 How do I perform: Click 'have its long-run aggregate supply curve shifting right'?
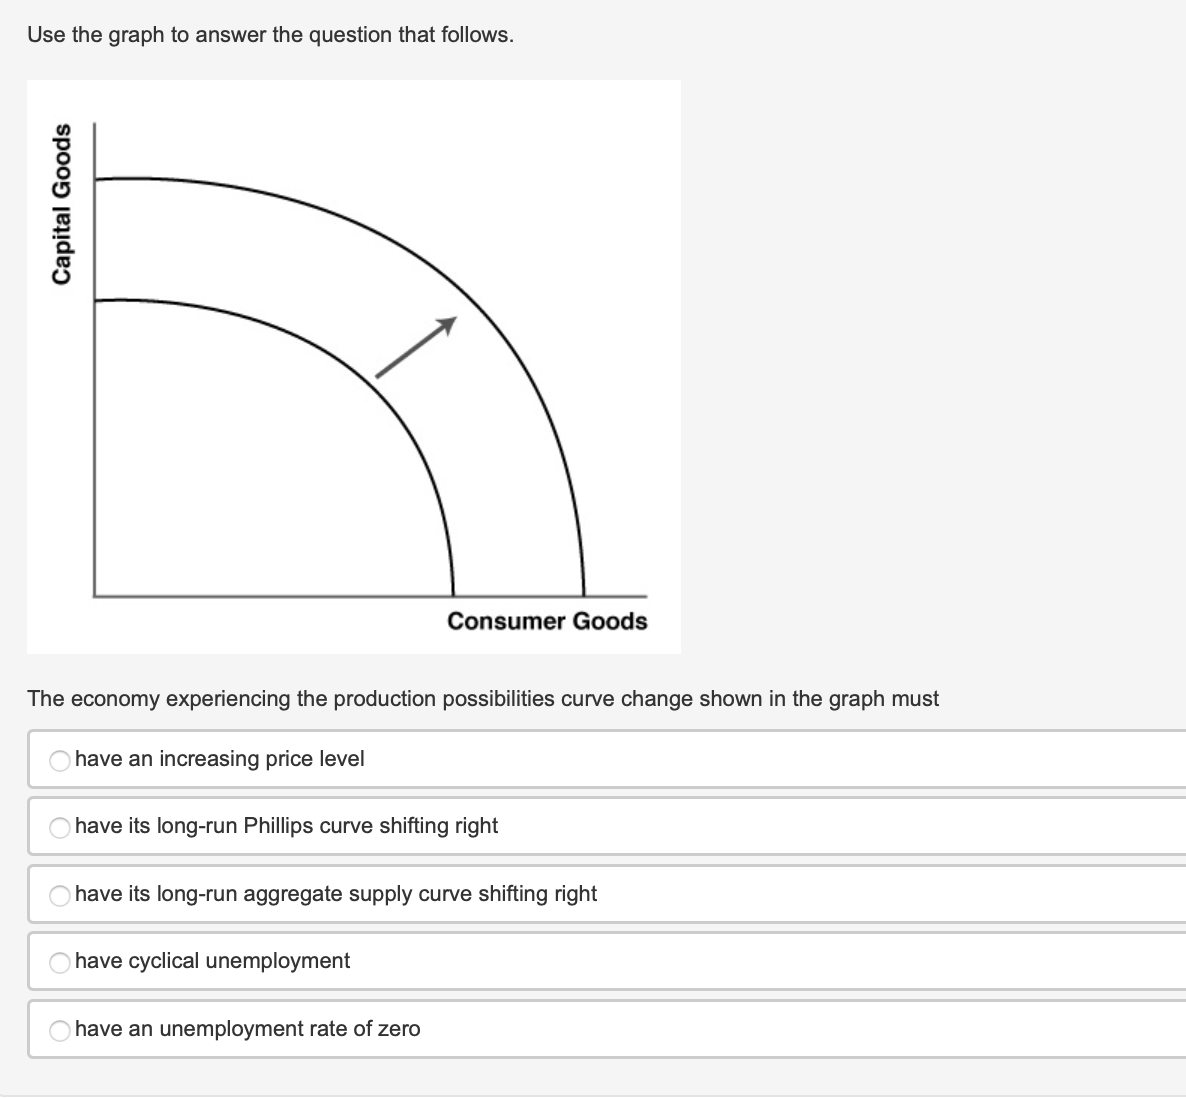(336, 894)
